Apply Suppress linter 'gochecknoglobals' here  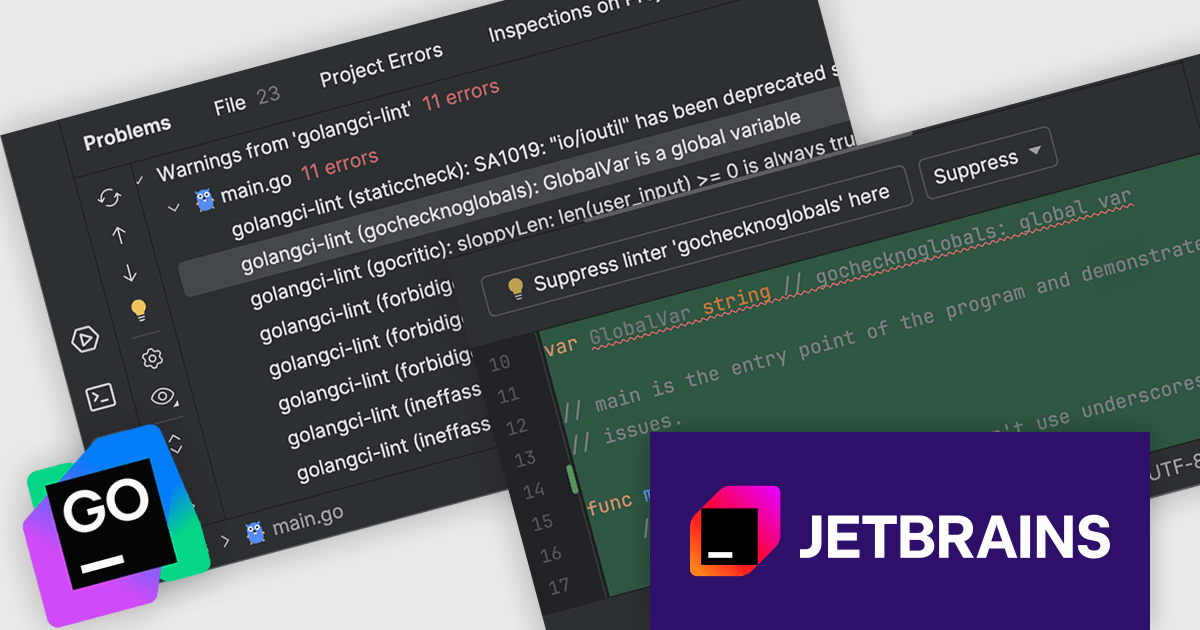tap(697, 239)
